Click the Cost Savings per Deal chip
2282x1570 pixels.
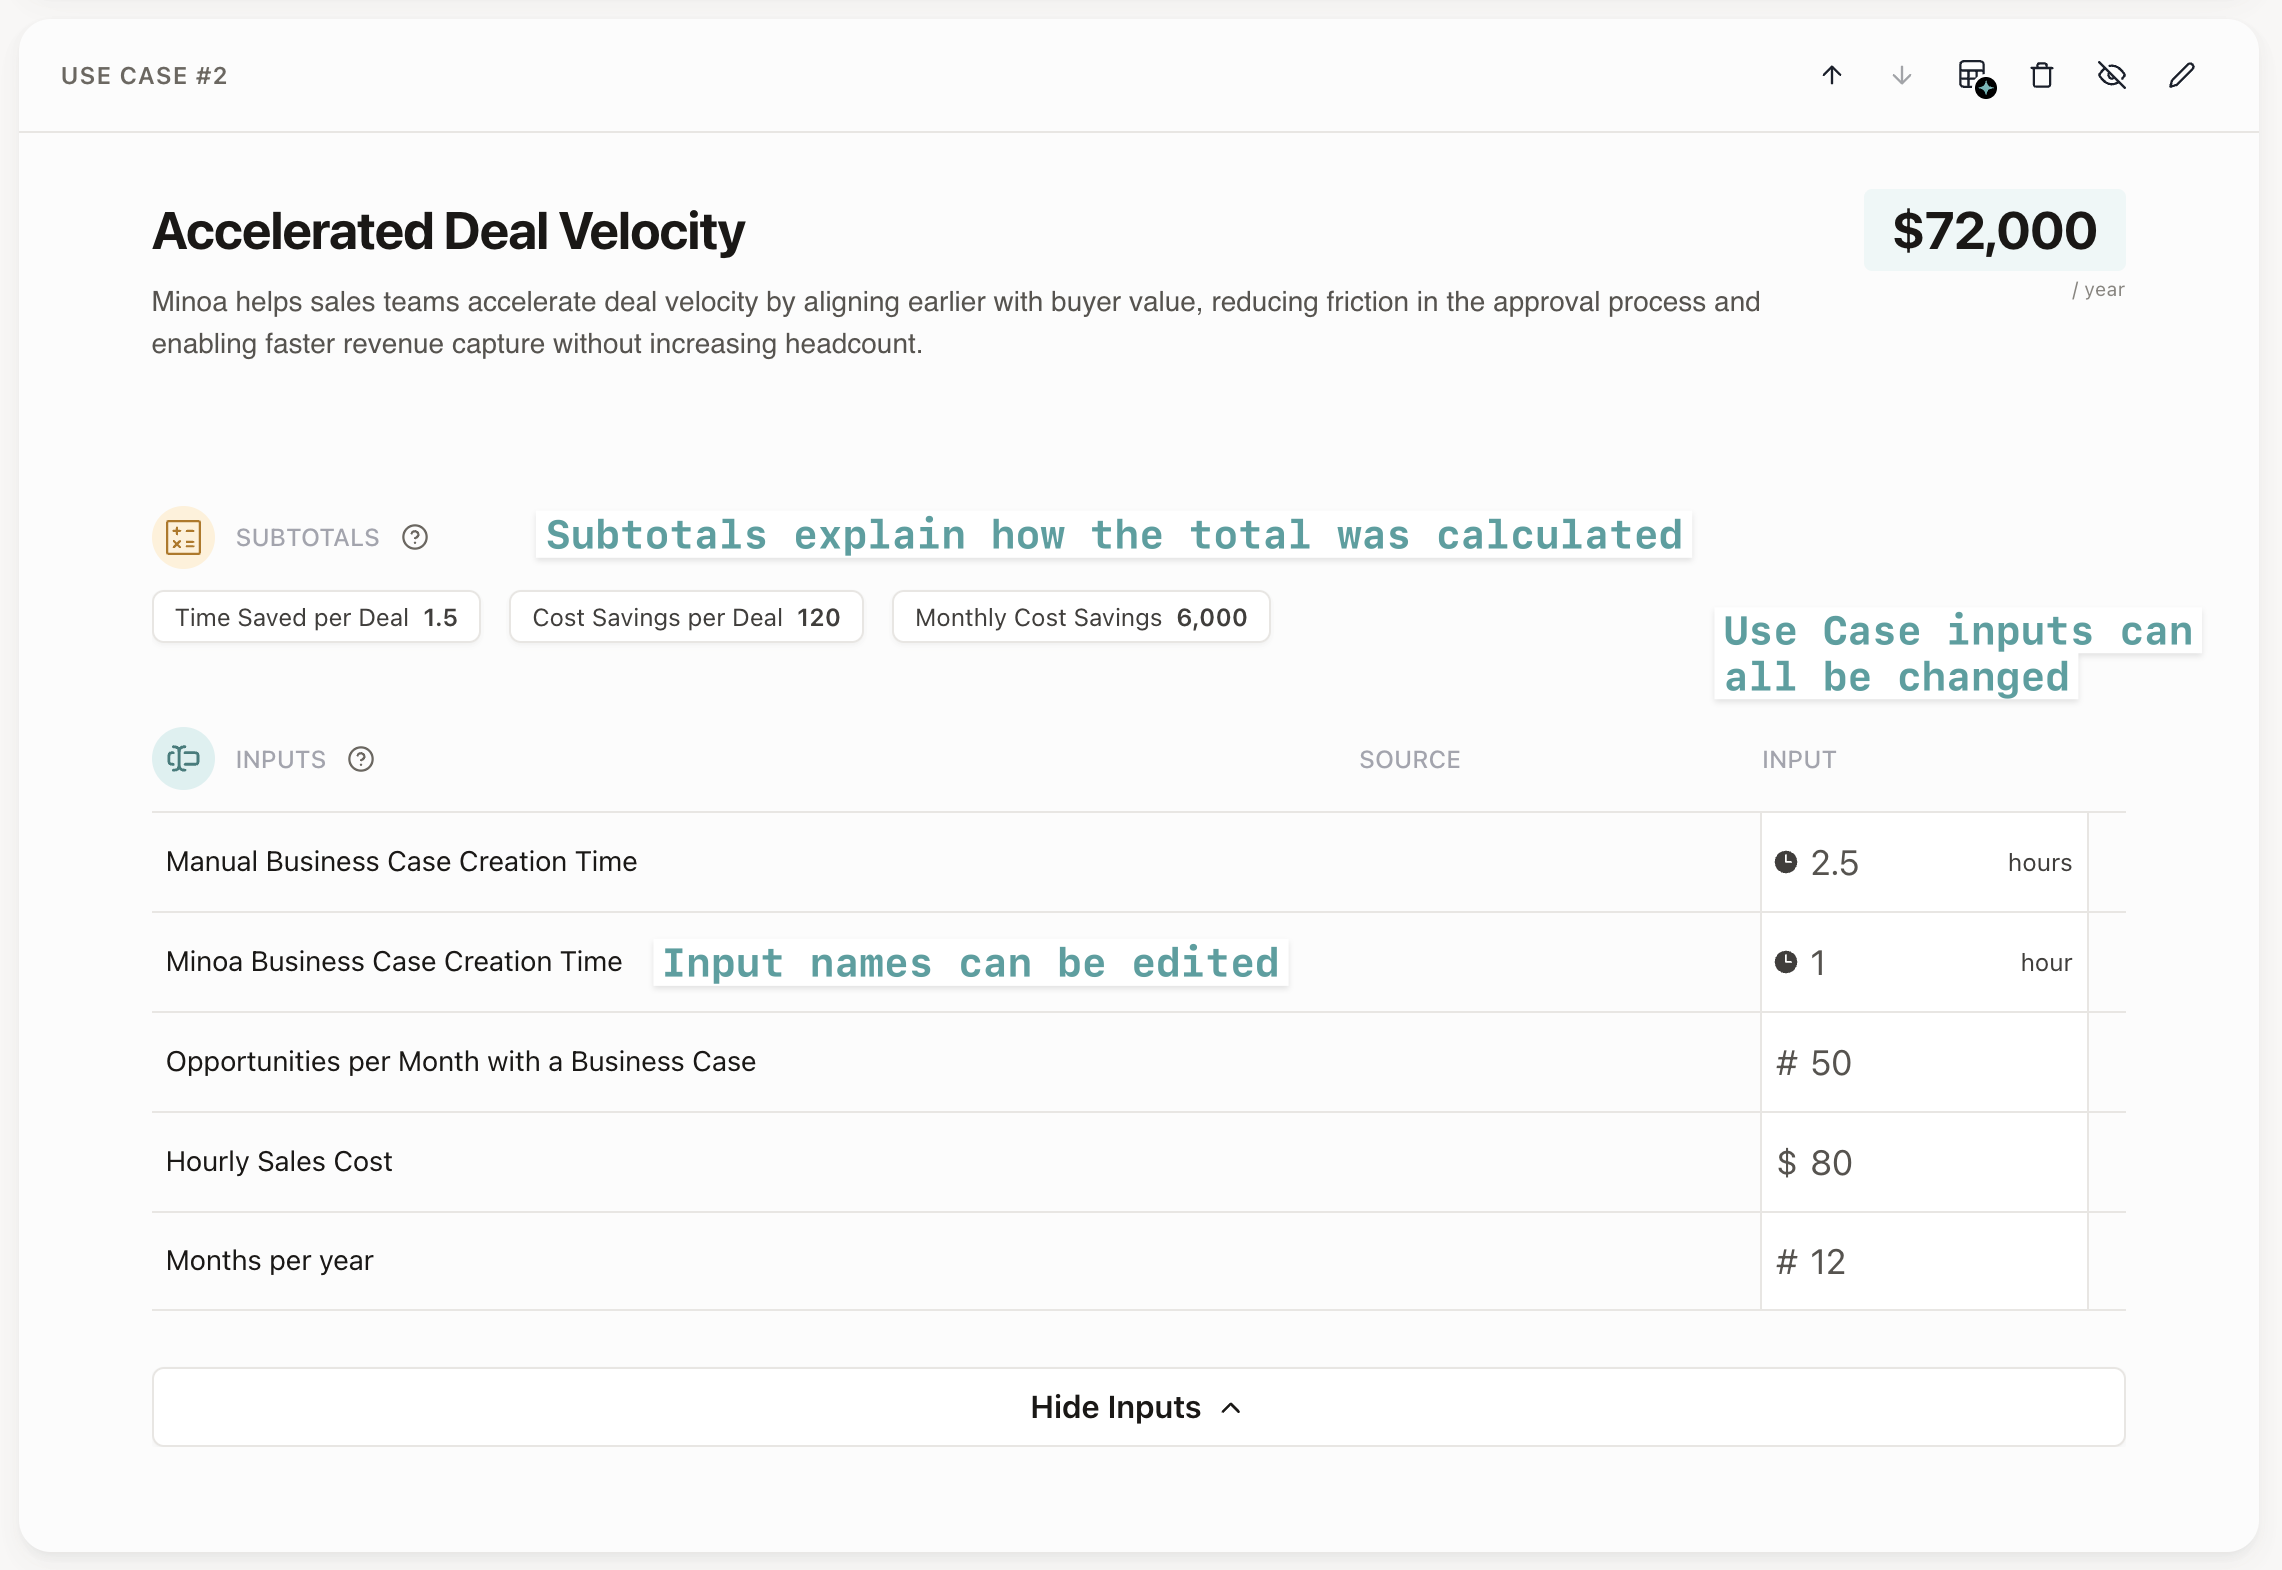686,618
